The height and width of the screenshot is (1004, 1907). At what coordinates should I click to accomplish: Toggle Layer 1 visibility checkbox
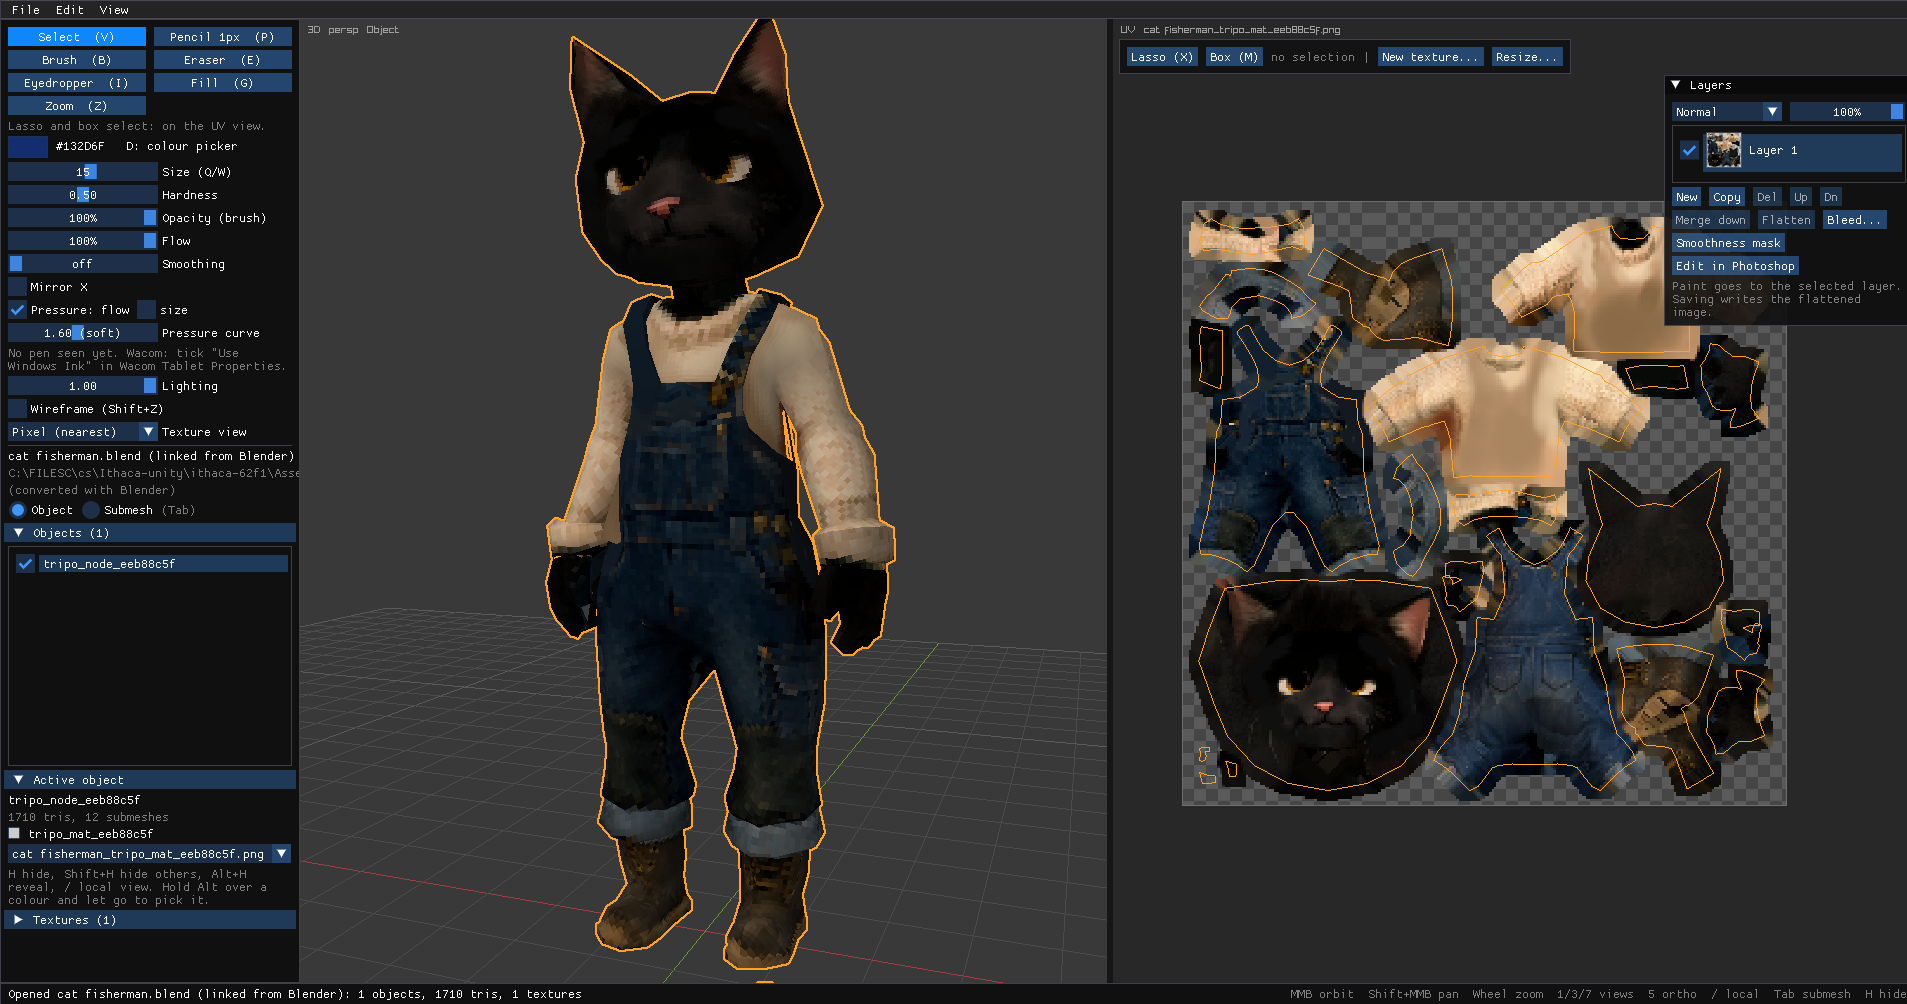click(x=1689, y=150)
